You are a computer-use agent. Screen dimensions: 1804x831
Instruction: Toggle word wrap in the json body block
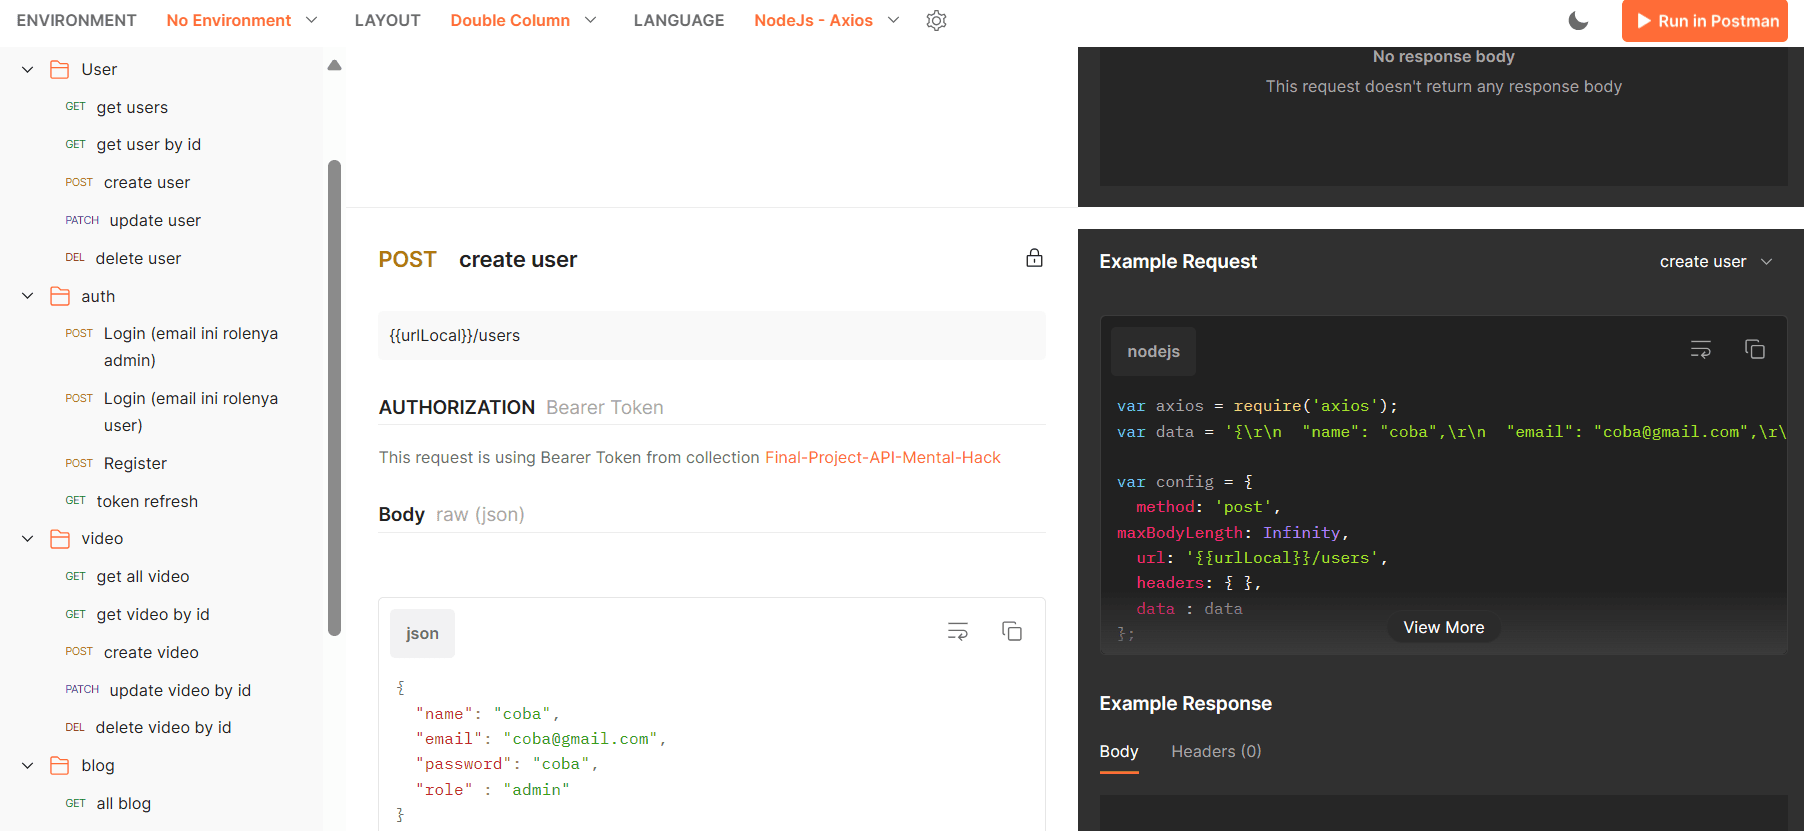coord(958,631)
